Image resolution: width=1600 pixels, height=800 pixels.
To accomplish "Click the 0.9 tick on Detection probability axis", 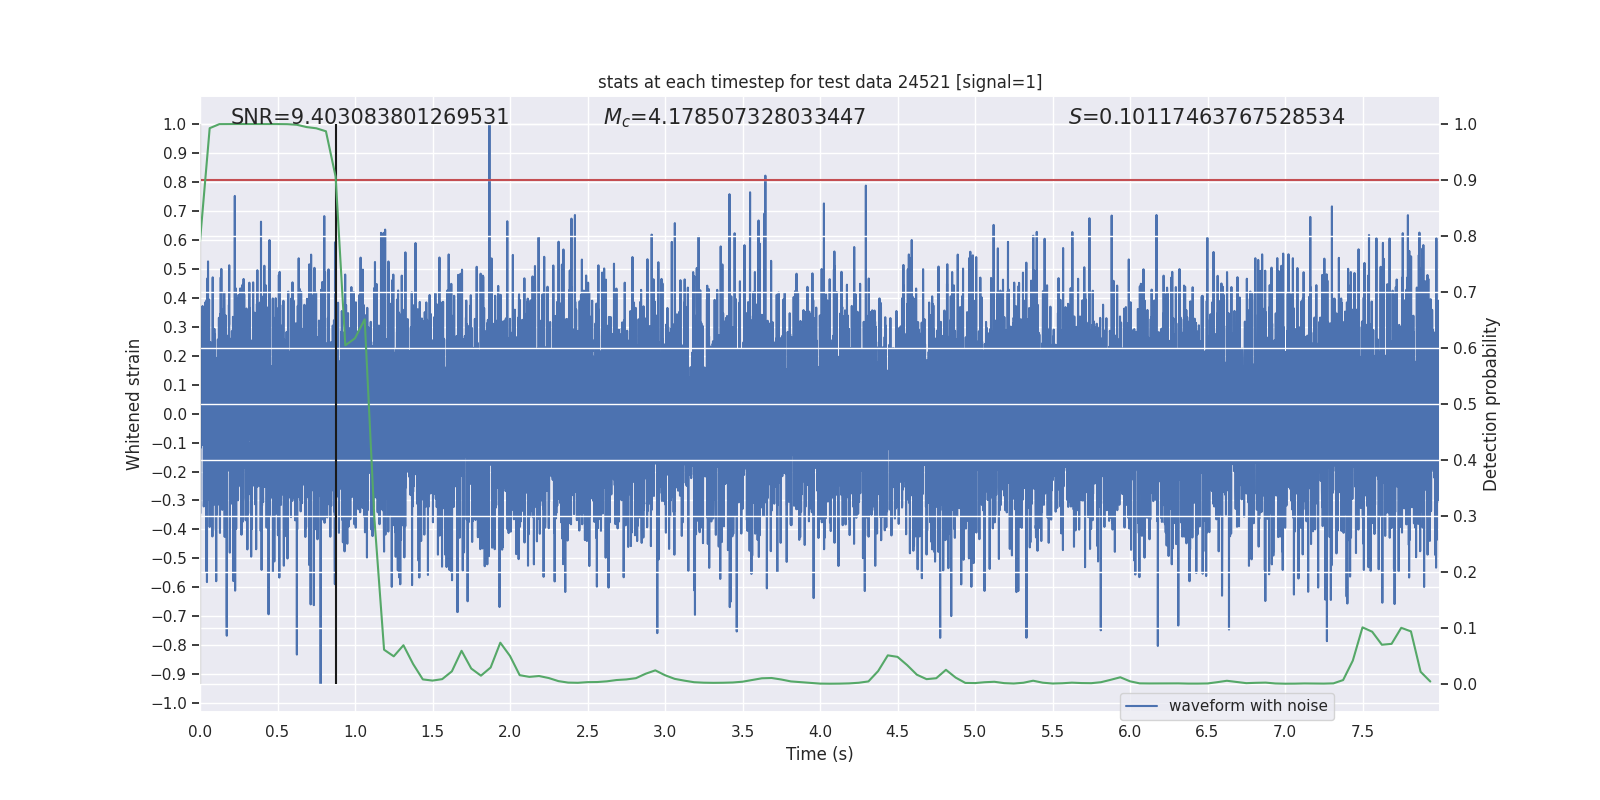I will pyautogui.click(x=1464, y=181).
